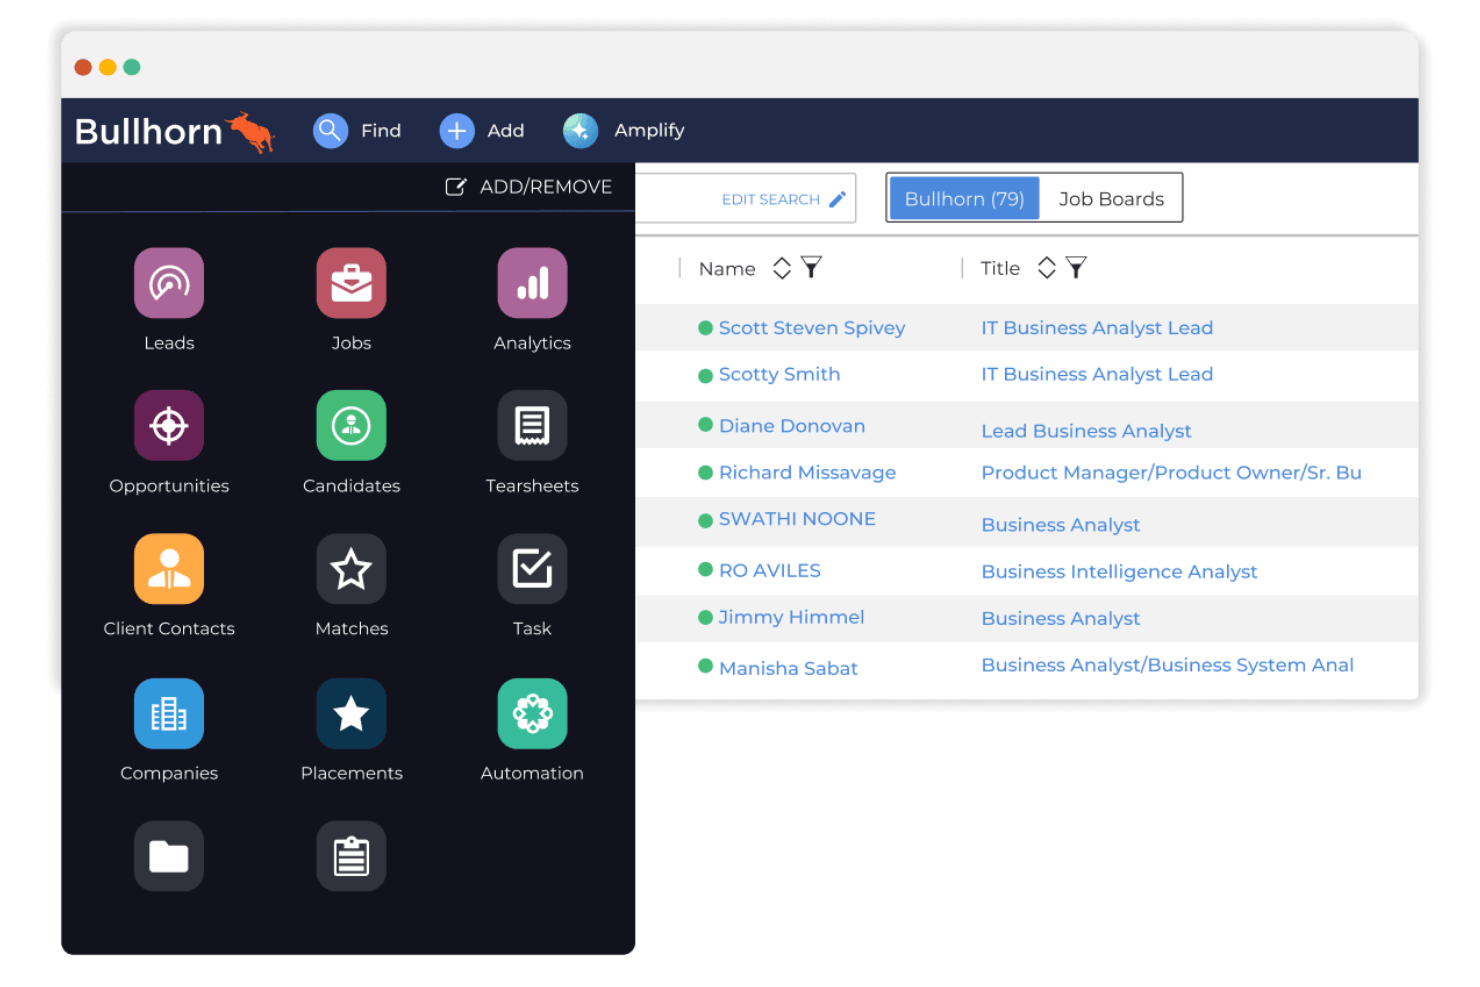
Task: Open the Client Contacts icon
Action: [169, 569]
